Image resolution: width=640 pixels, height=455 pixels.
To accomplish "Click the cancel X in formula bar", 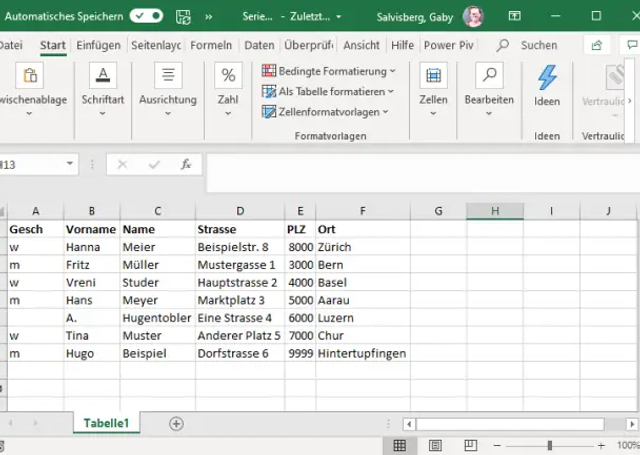I will pyautogui.click(x=122, y=164).
